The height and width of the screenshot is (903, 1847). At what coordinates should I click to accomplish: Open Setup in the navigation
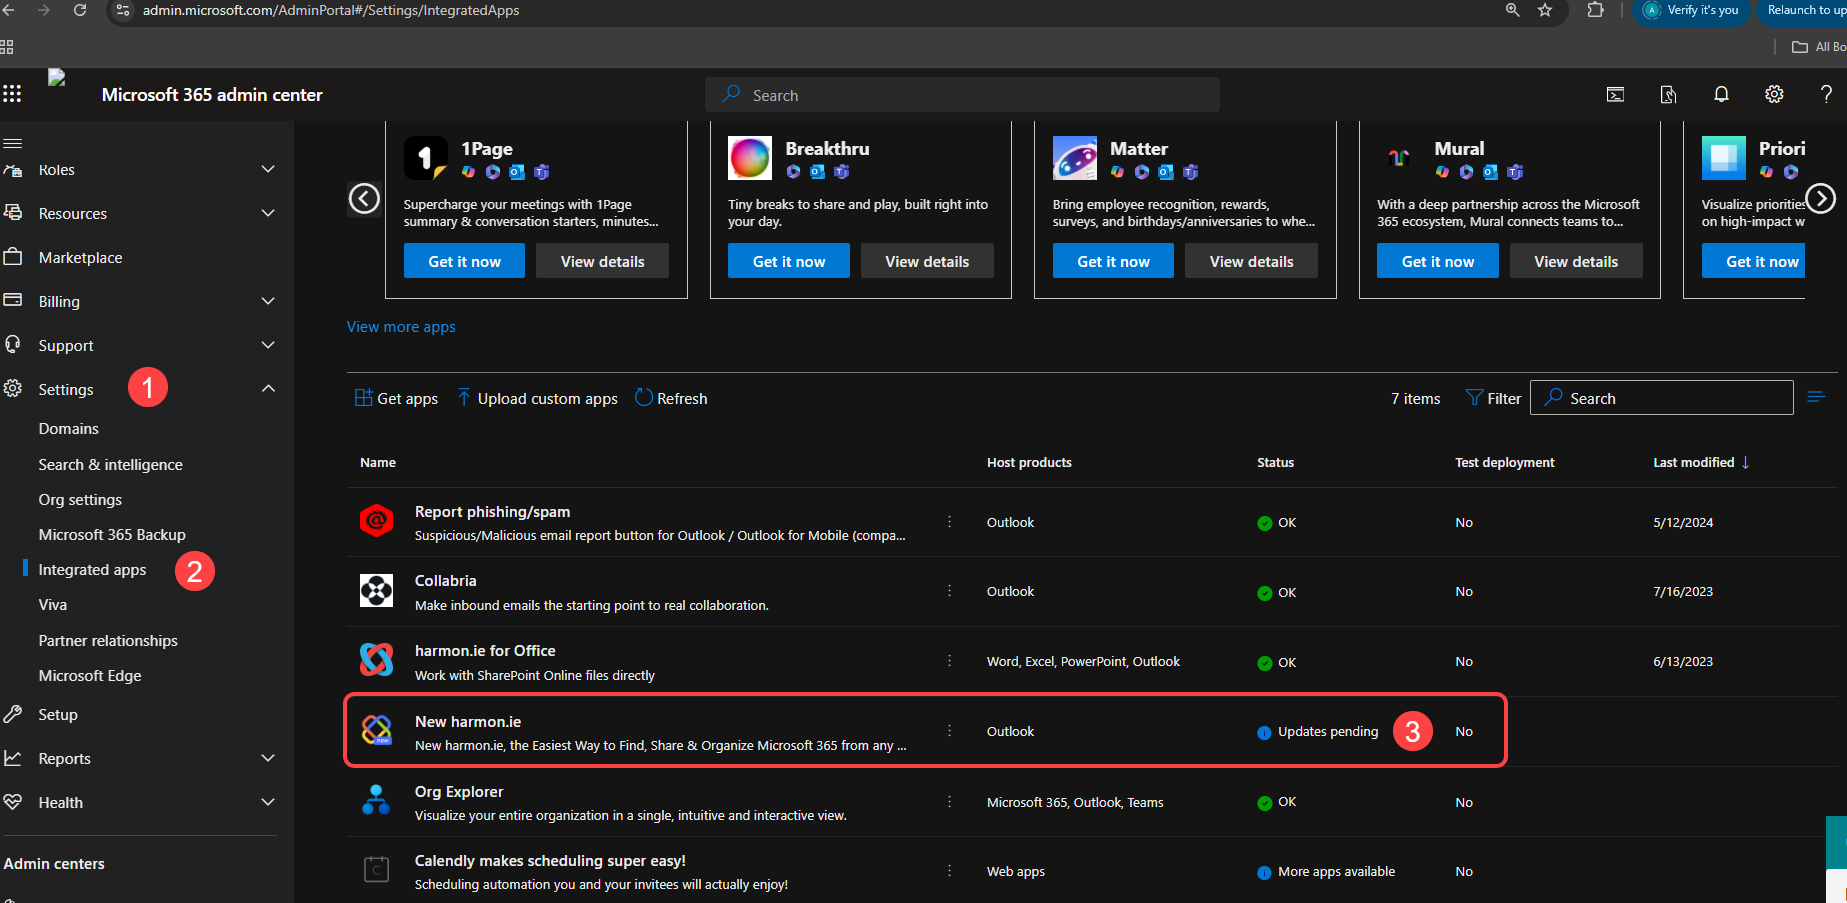pyautogui.click(x=58, y=714)
